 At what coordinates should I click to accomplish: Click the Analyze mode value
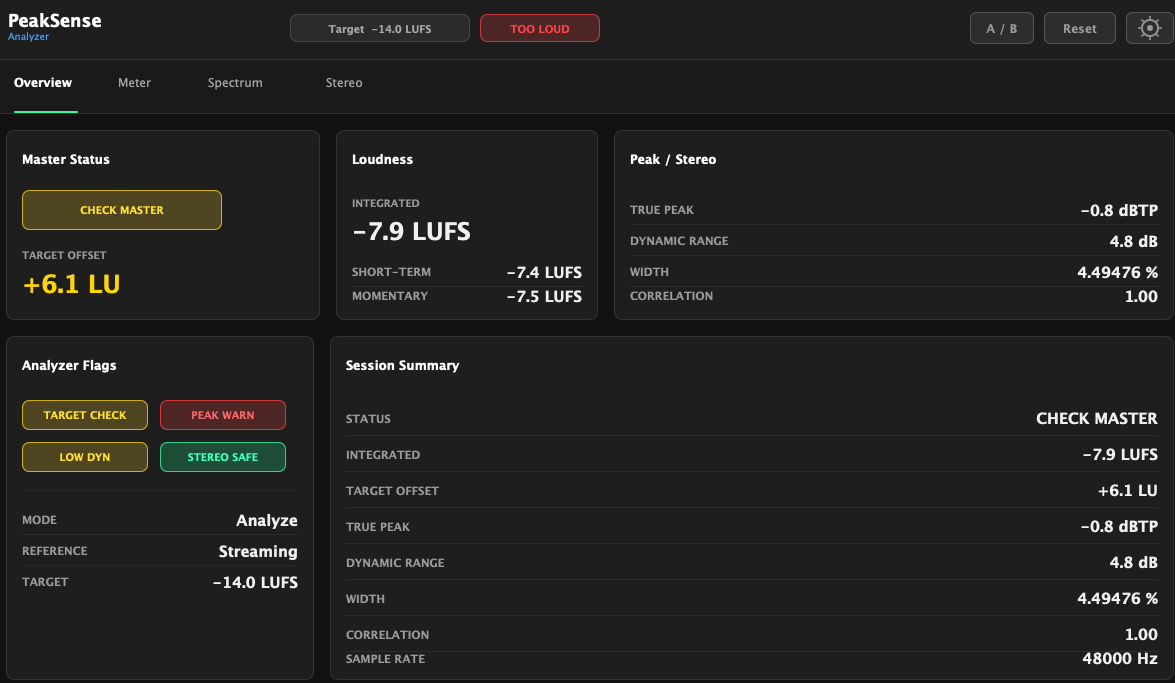click(267, 520)
